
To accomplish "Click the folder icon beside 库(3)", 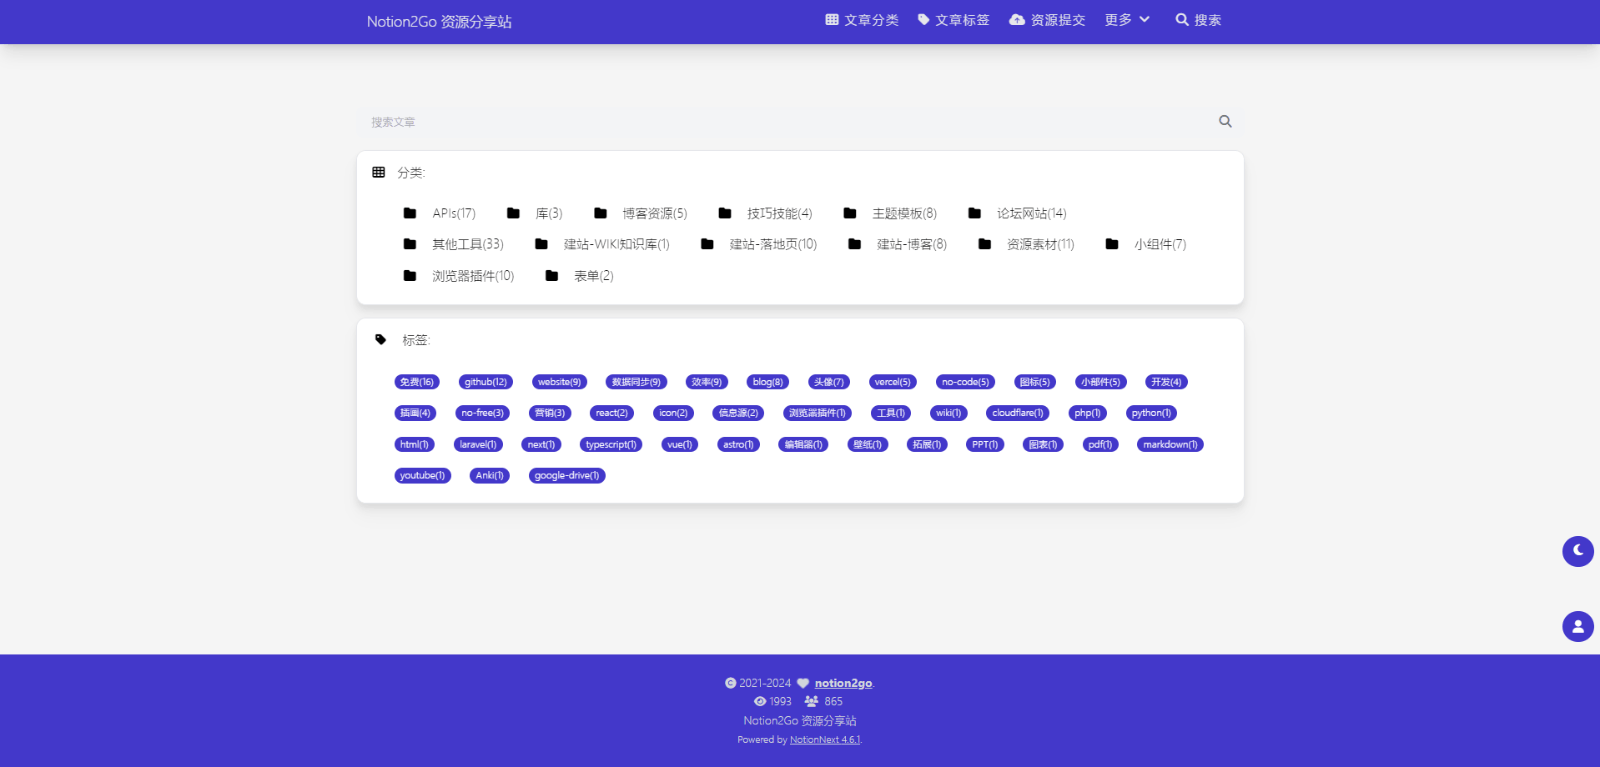I will coord(513,213).
